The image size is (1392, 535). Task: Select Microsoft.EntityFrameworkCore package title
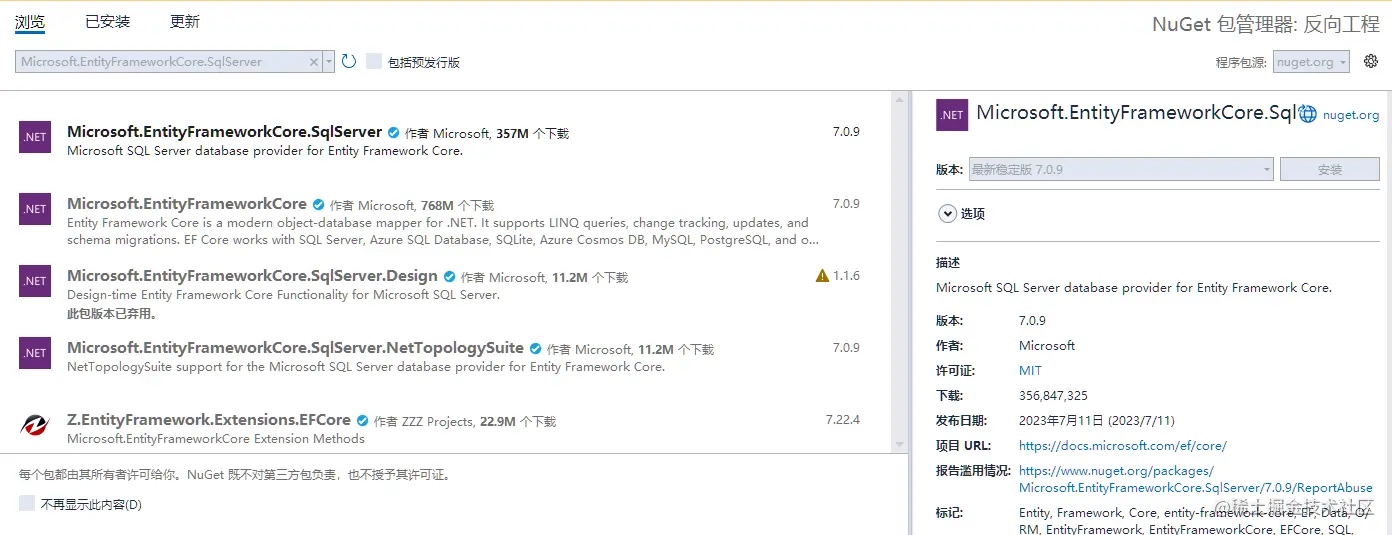[x=187, y=203]
